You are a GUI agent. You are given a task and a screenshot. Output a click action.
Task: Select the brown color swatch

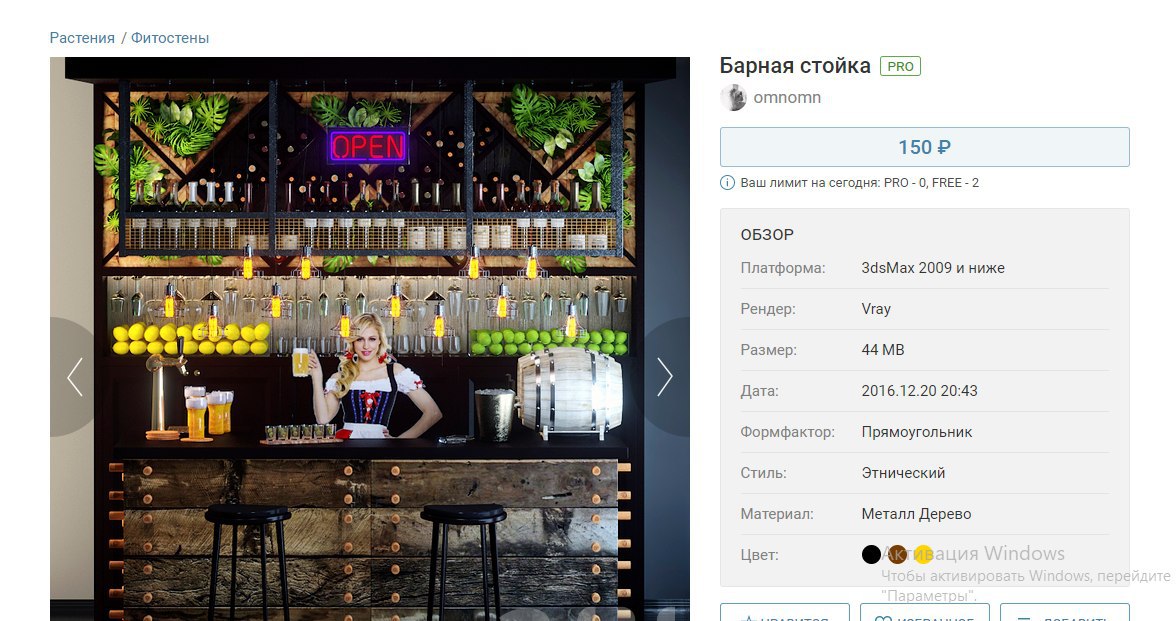[897, 554]
